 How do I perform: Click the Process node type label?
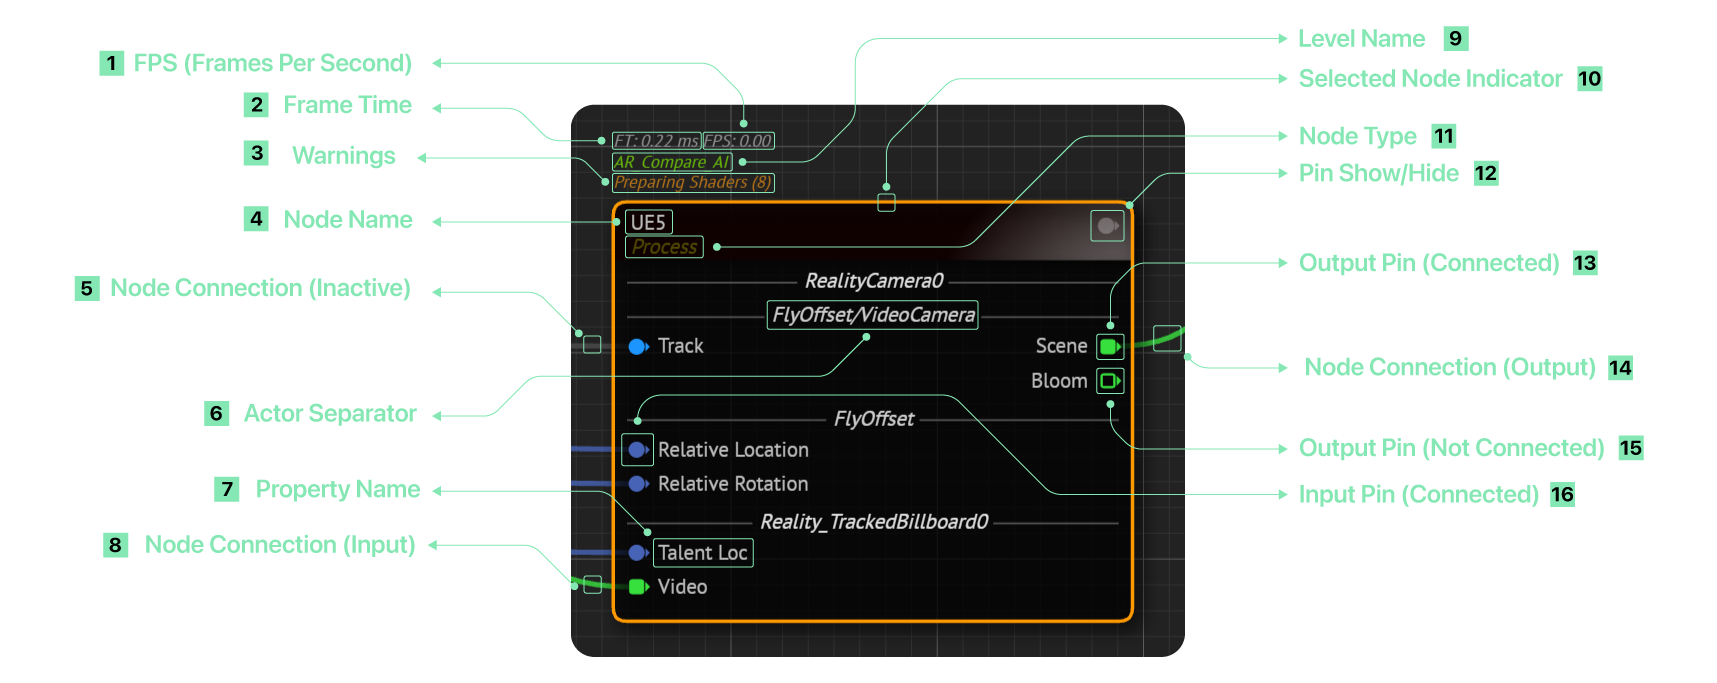click(664, 247)
